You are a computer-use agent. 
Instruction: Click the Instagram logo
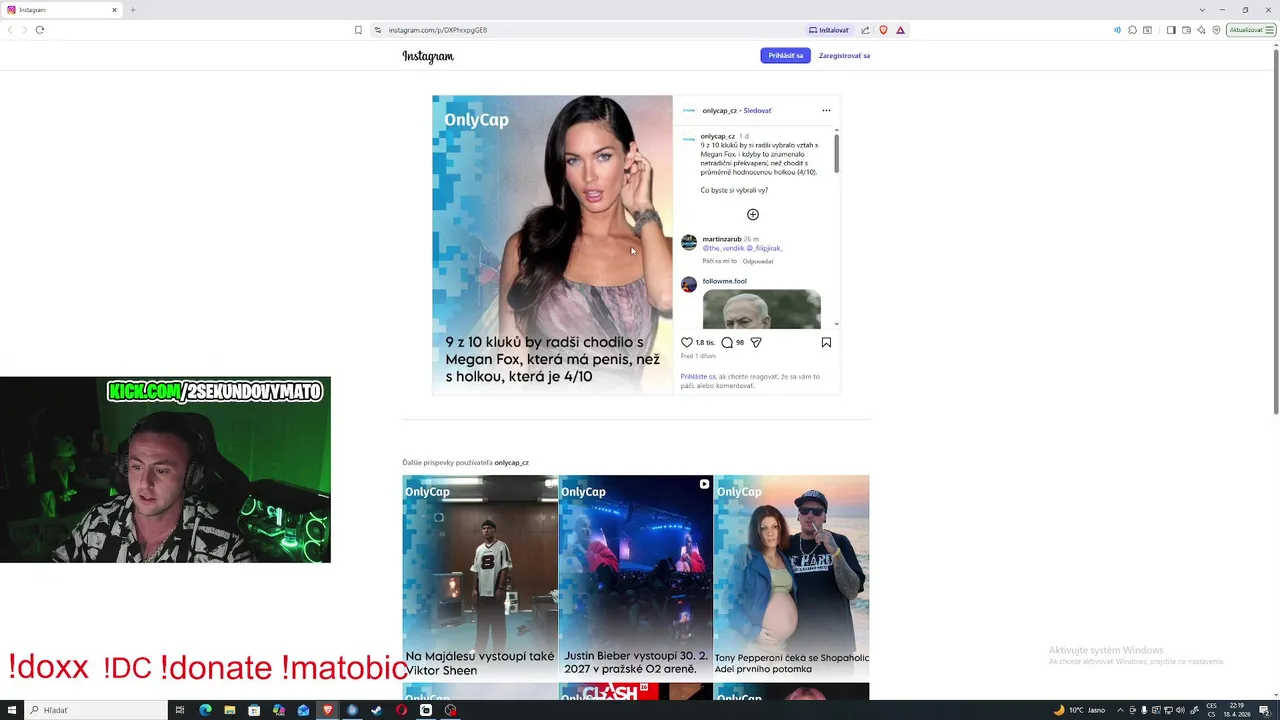click(428, 56)
